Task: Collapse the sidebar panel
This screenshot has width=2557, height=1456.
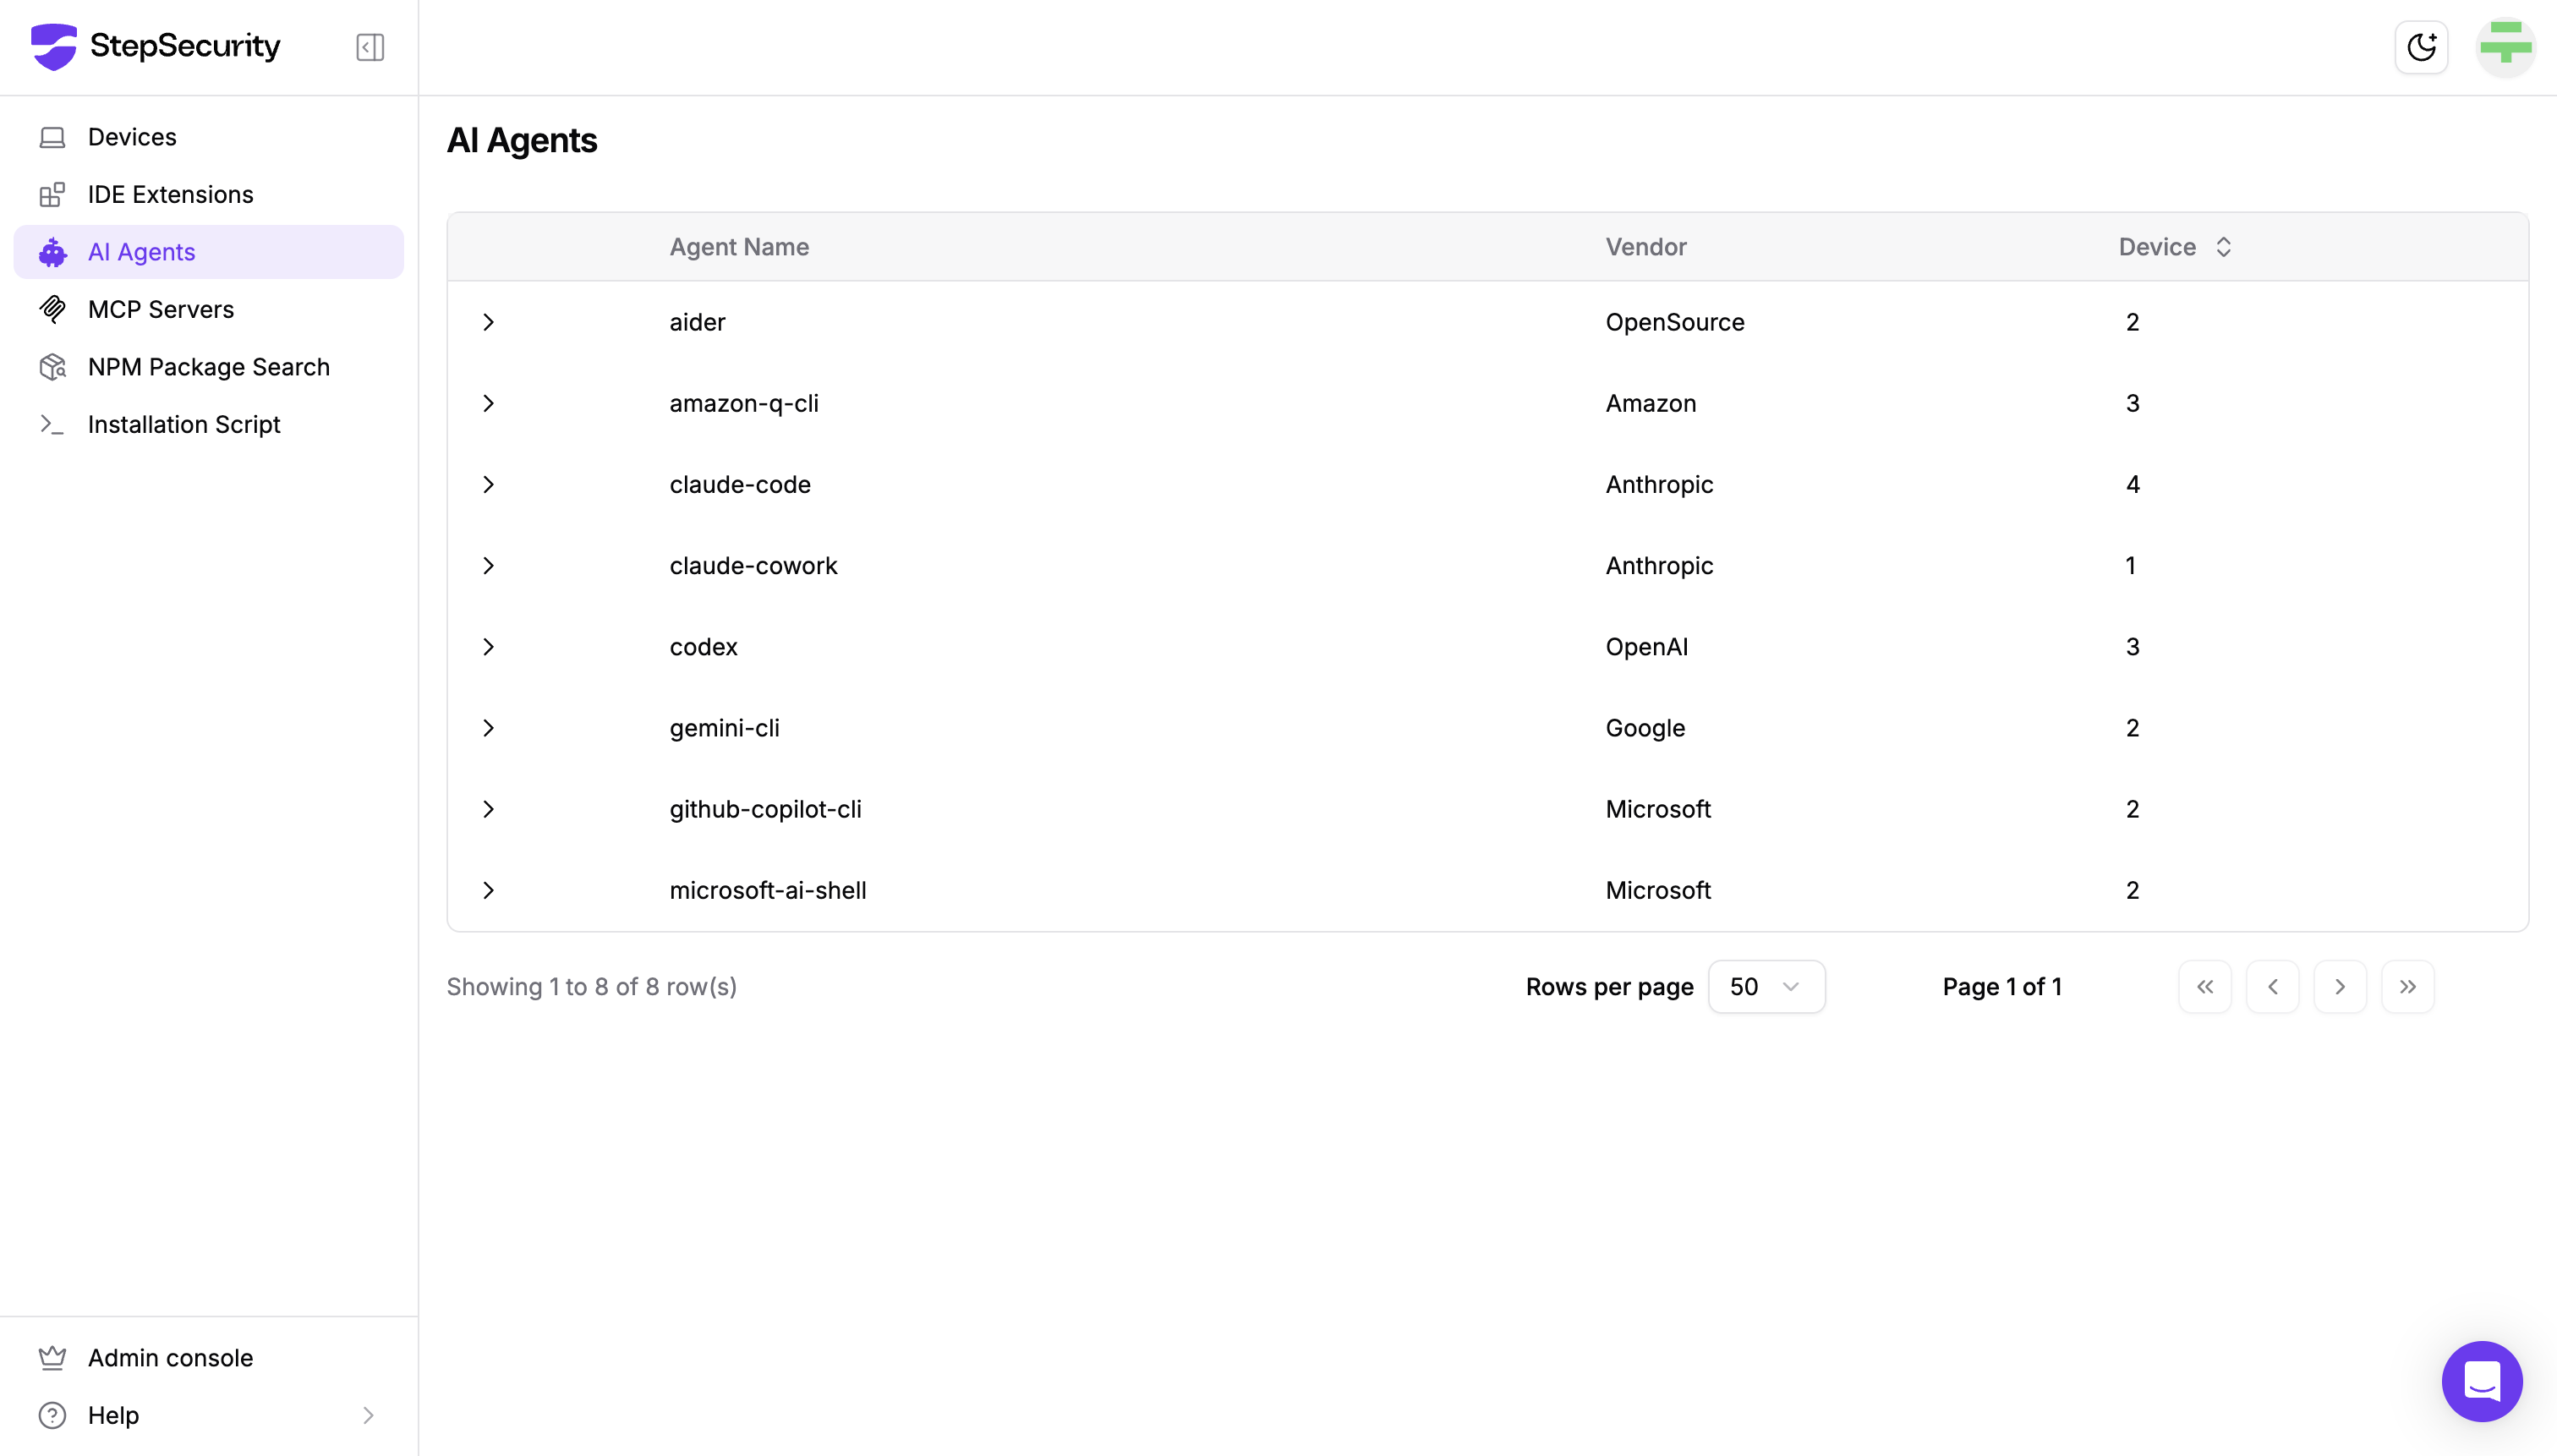Action: click(370, 47)
